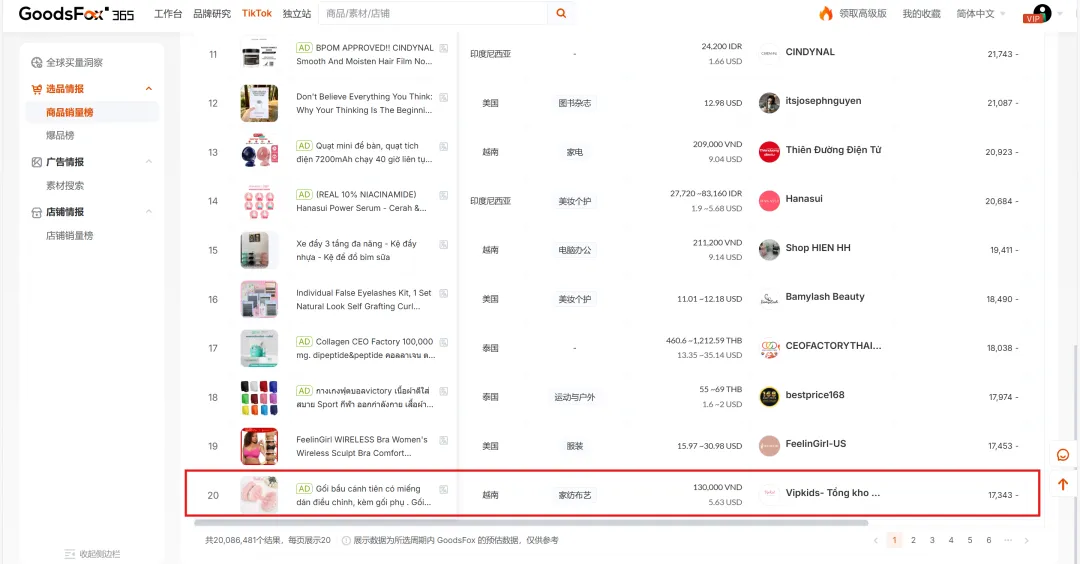Viewport: 1080px width, 564px height.
Task: Click the 家电 category tag
Action: [x=574, y=152]
